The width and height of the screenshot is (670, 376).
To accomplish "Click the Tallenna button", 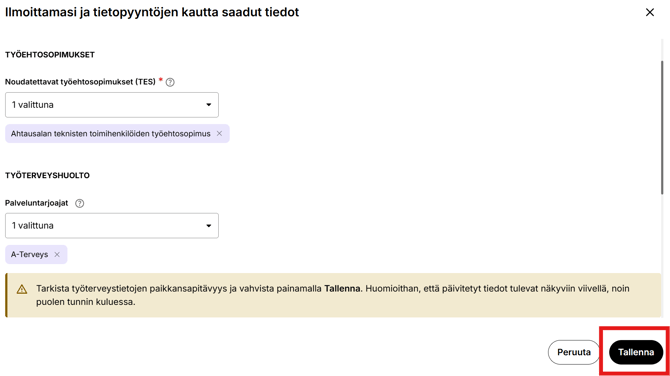I will point(636,352).
